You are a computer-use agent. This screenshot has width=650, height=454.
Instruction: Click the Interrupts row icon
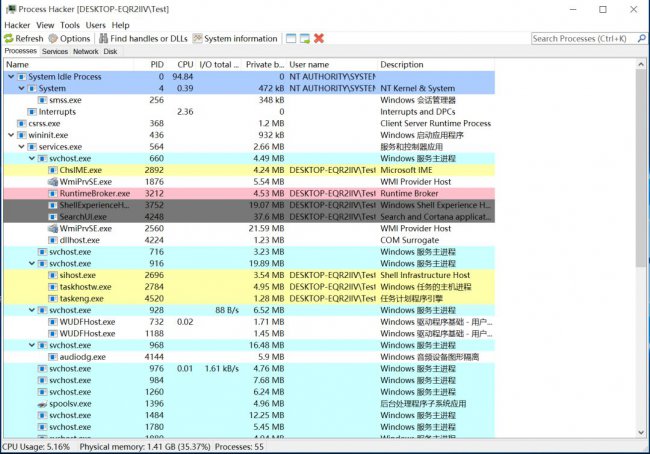pyautogui.click(x=32, y=112)
